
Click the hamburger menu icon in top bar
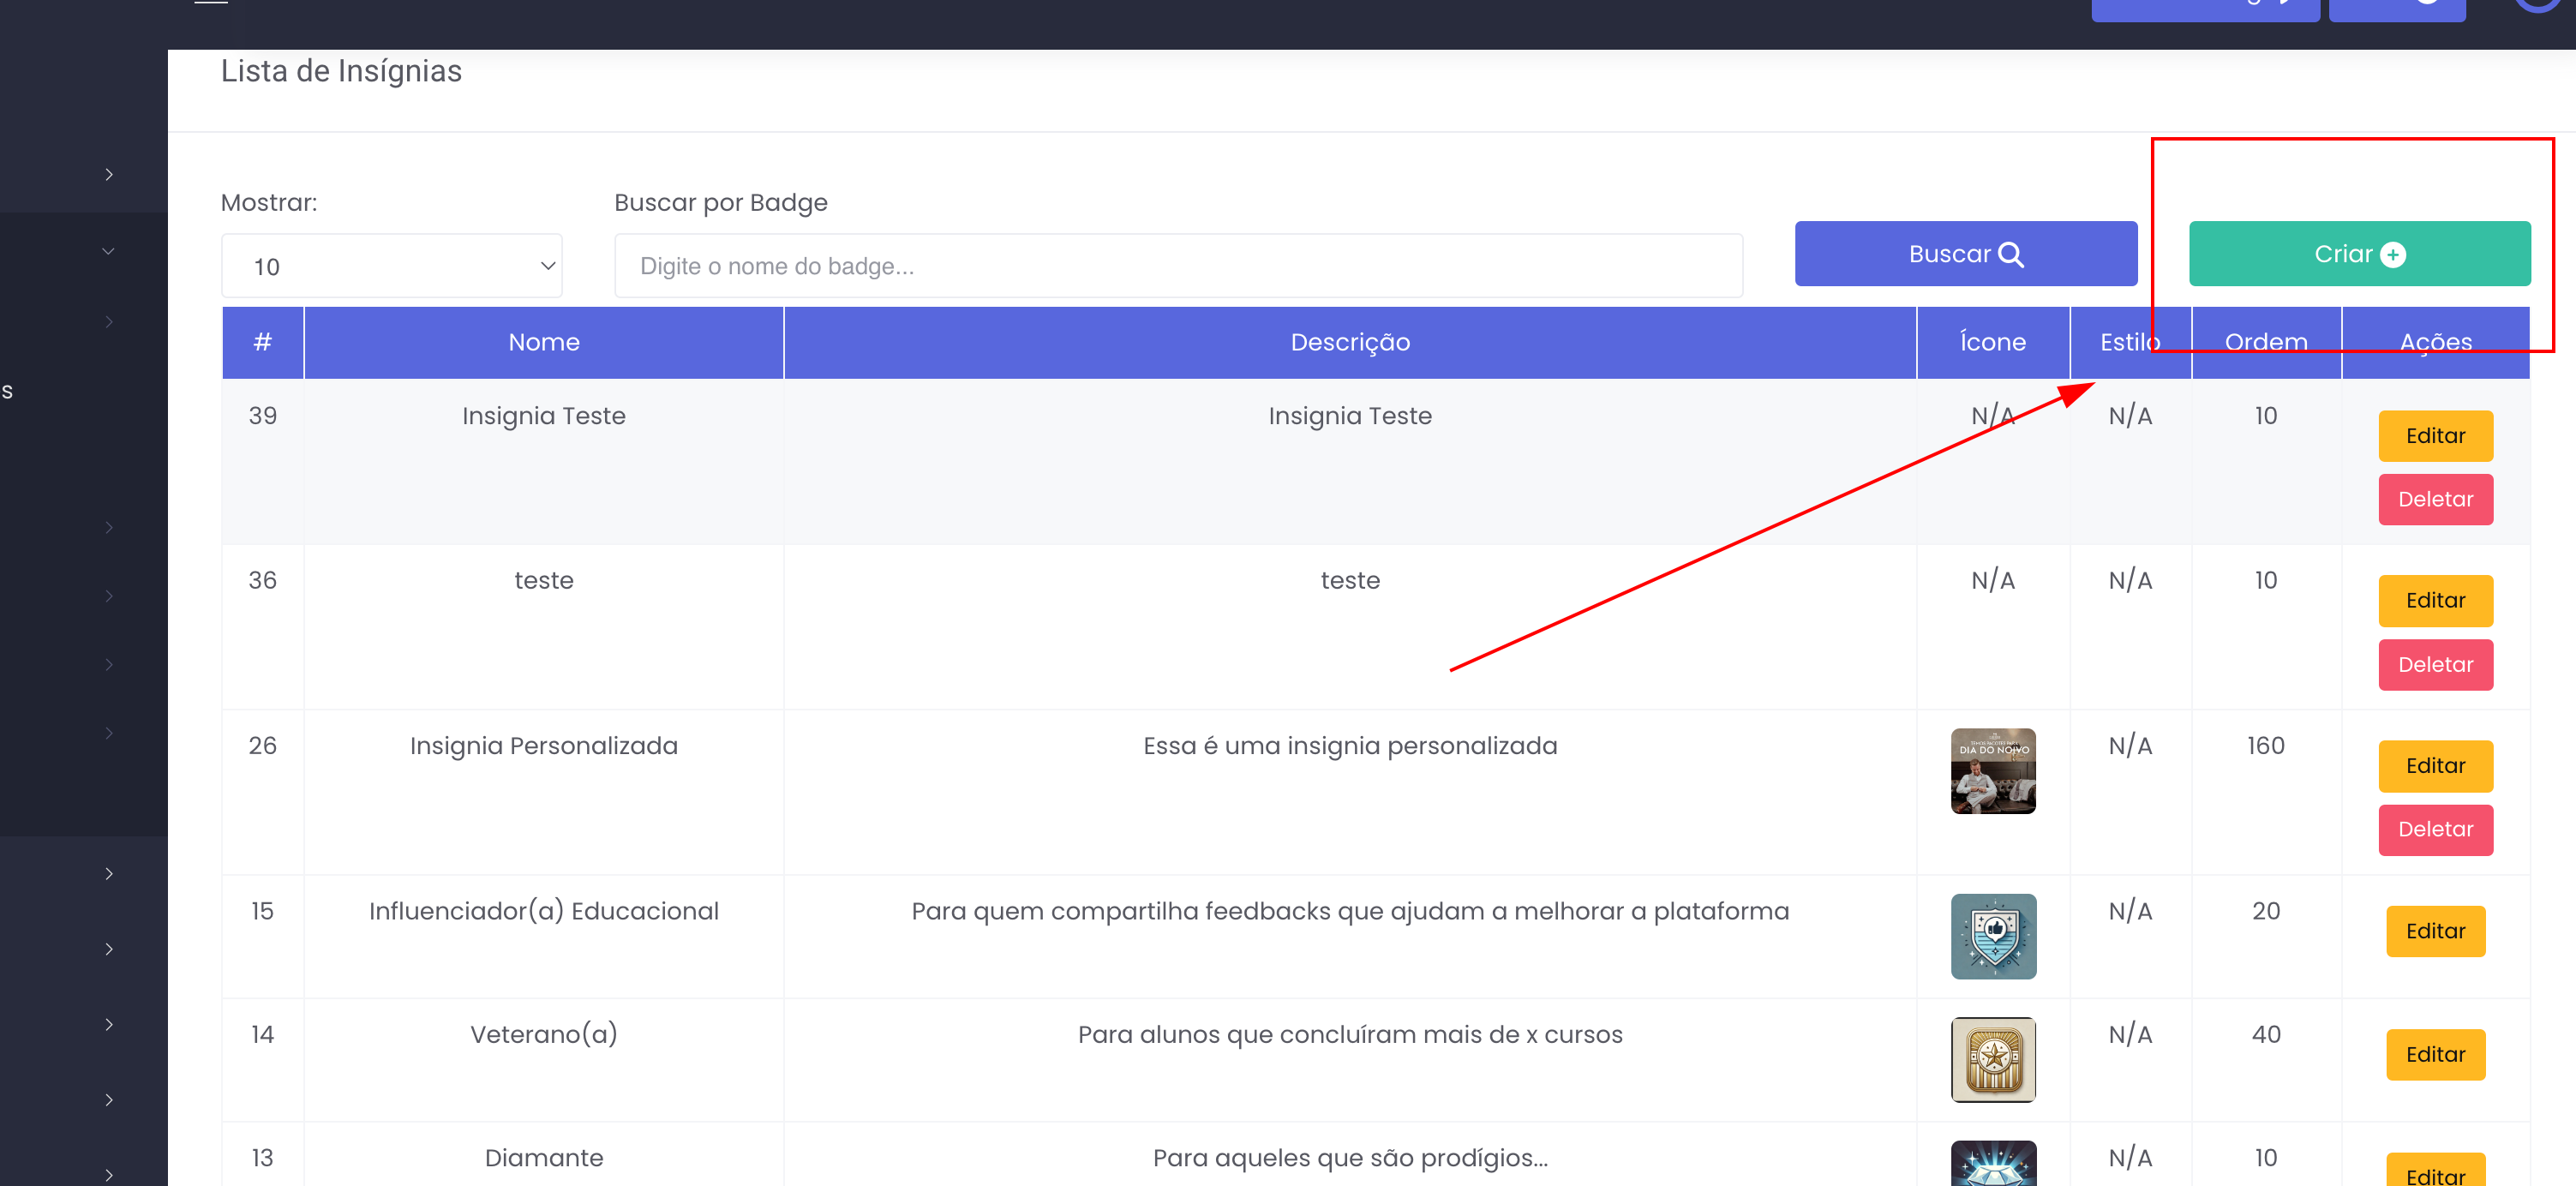211,3
